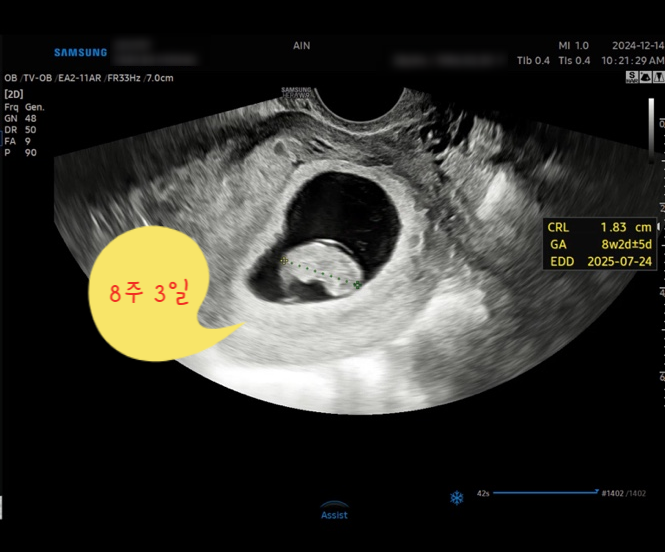Click the P 90 power setting
Image resolution: width=665 pixels, height=552 pixels.
pyautogui.click(x=20, y=153)
